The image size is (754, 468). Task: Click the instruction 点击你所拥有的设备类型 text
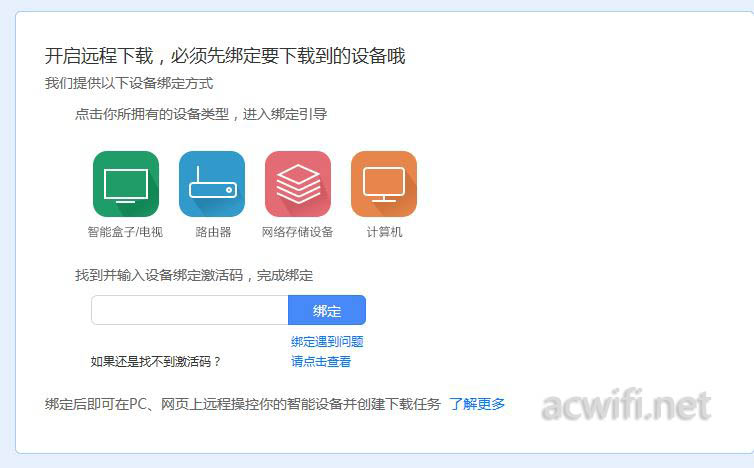click(x=152, y=114)
